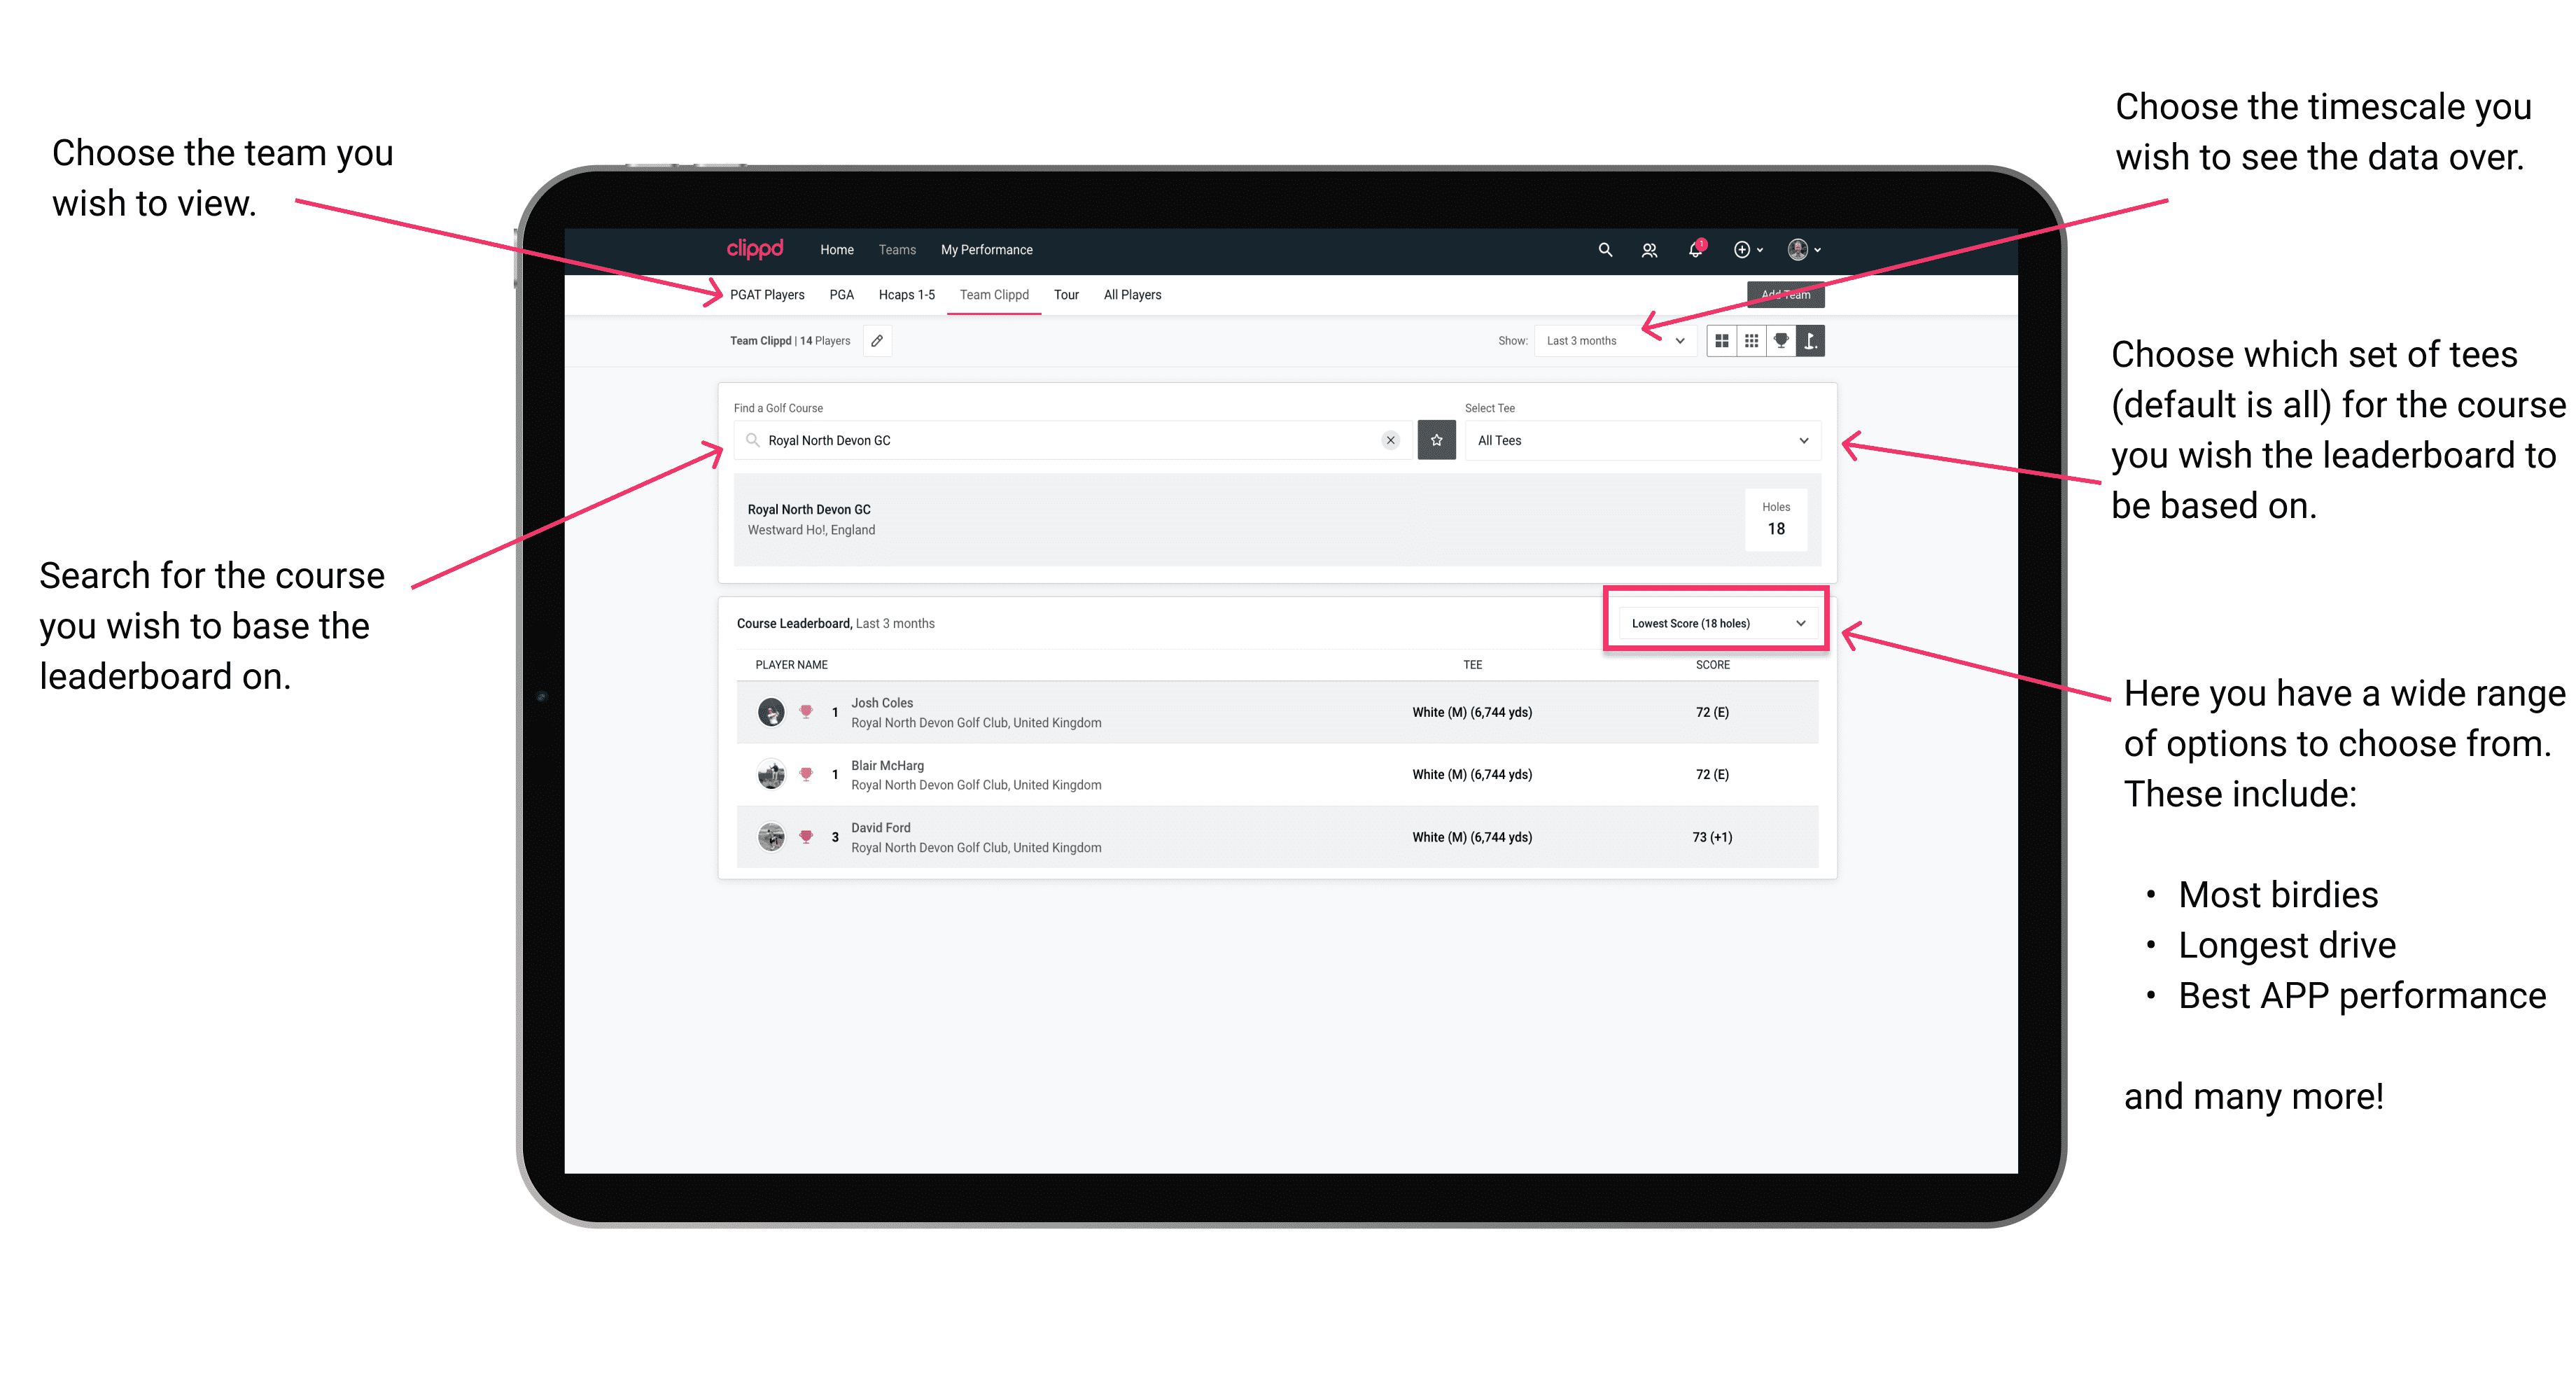This screenshot has height=1386, width=2576.
Task: Click the star/favorite icon on Royal North Devon GC
Action: [x=1436, y=440]
